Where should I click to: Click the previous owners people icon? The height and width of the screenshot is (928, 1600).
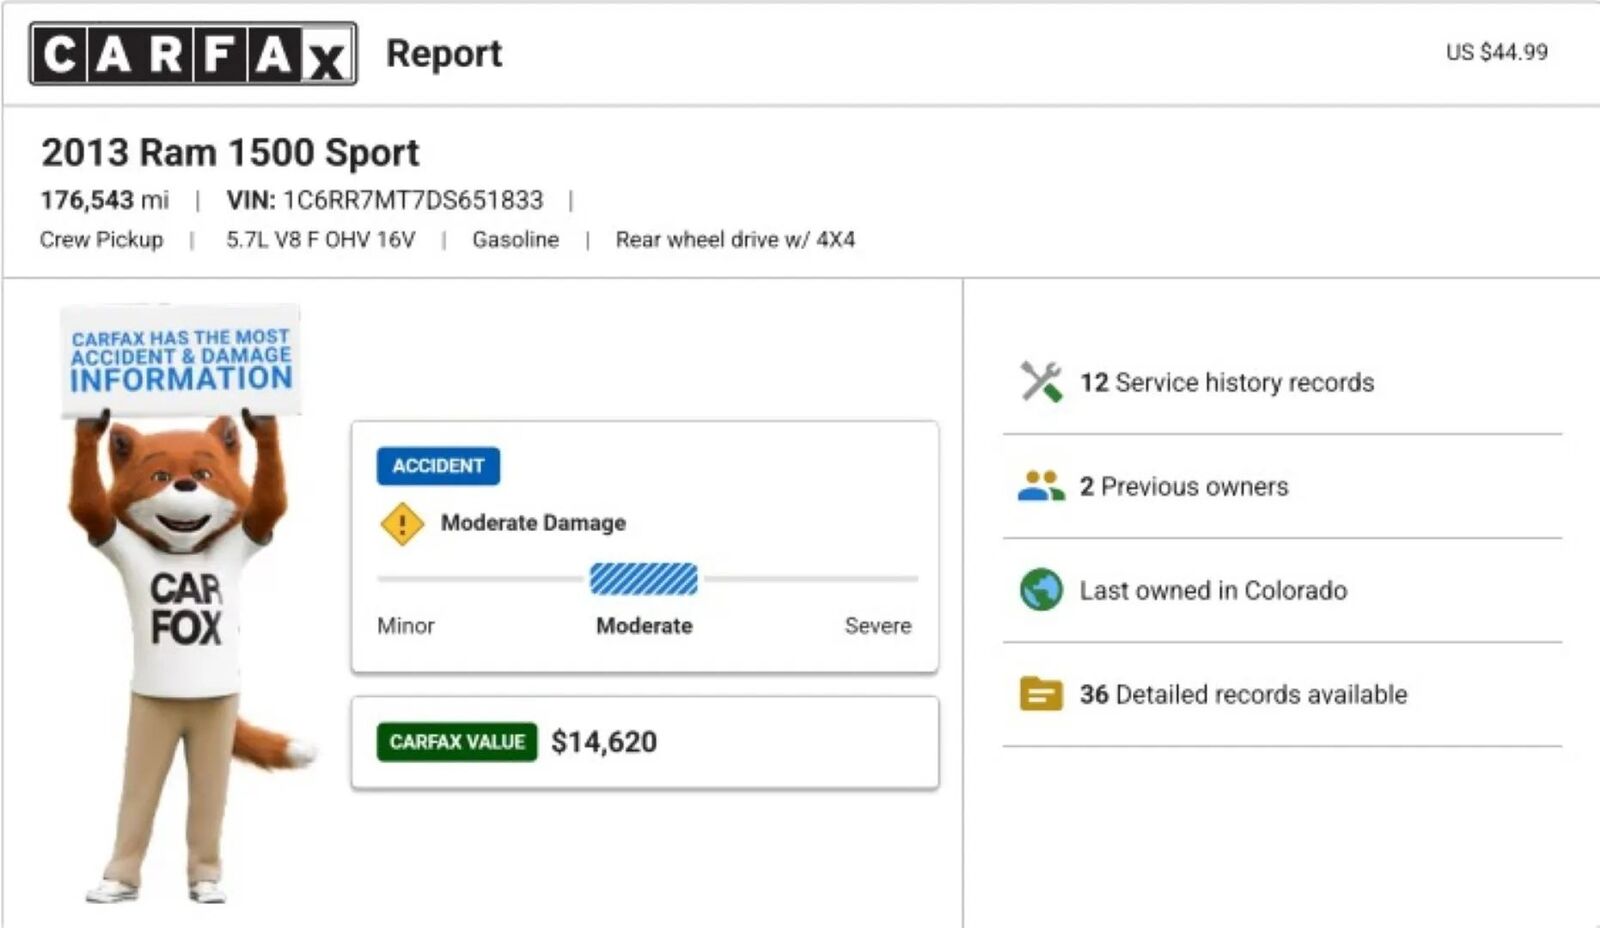[x=1041, y=486]
